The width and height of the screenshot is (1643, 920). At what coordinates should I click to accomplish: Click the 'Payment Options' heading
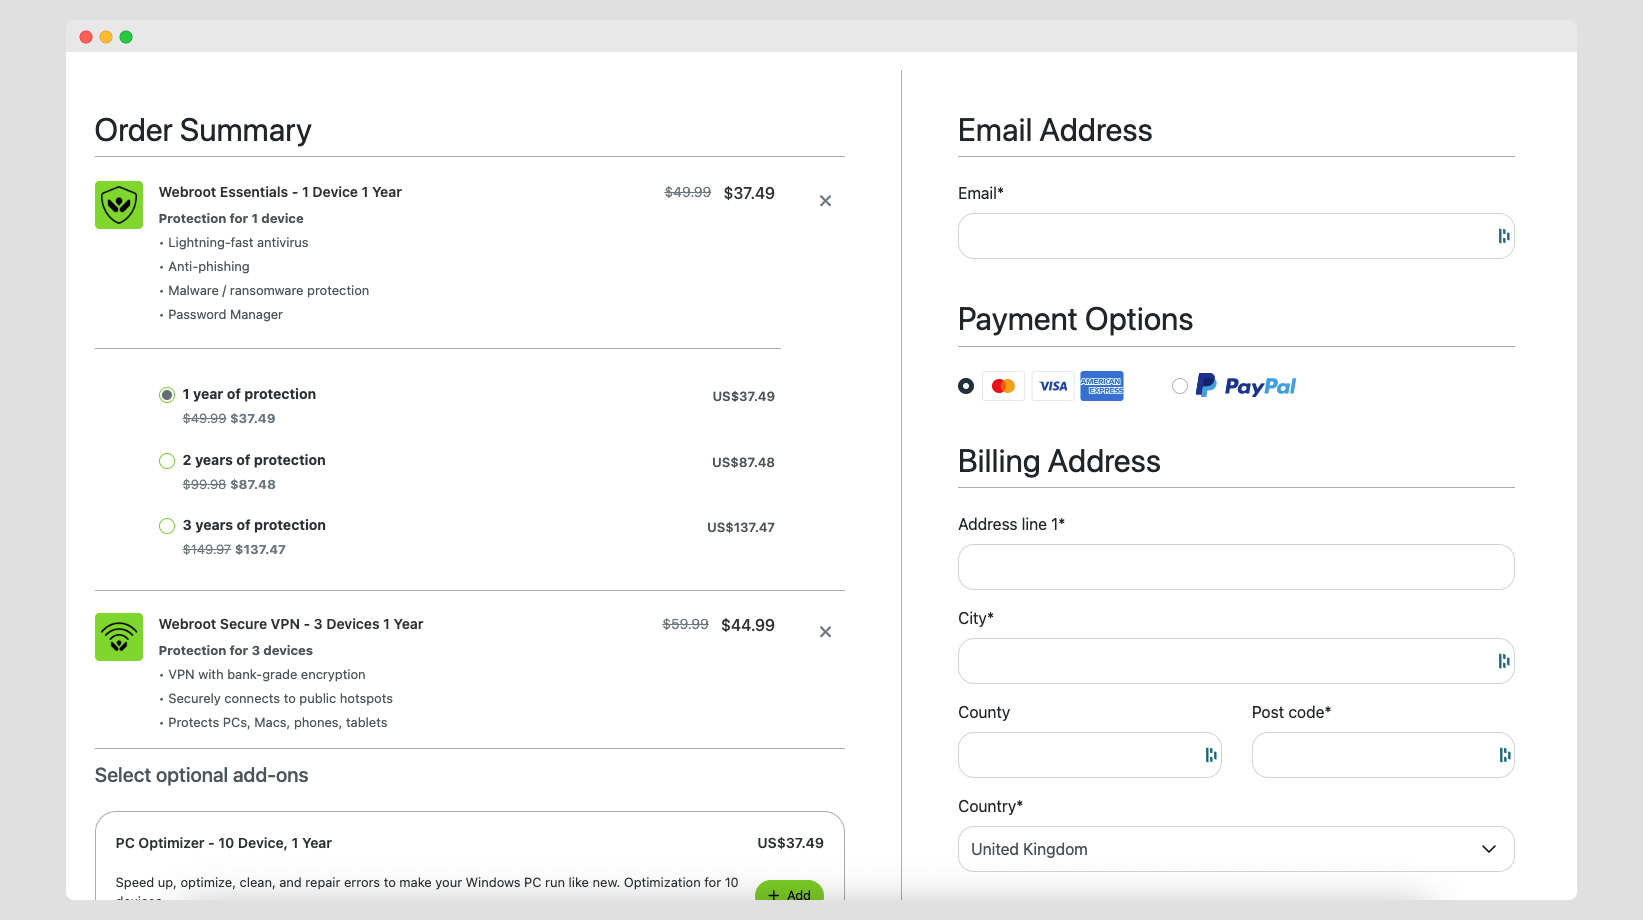point(1076,319)
